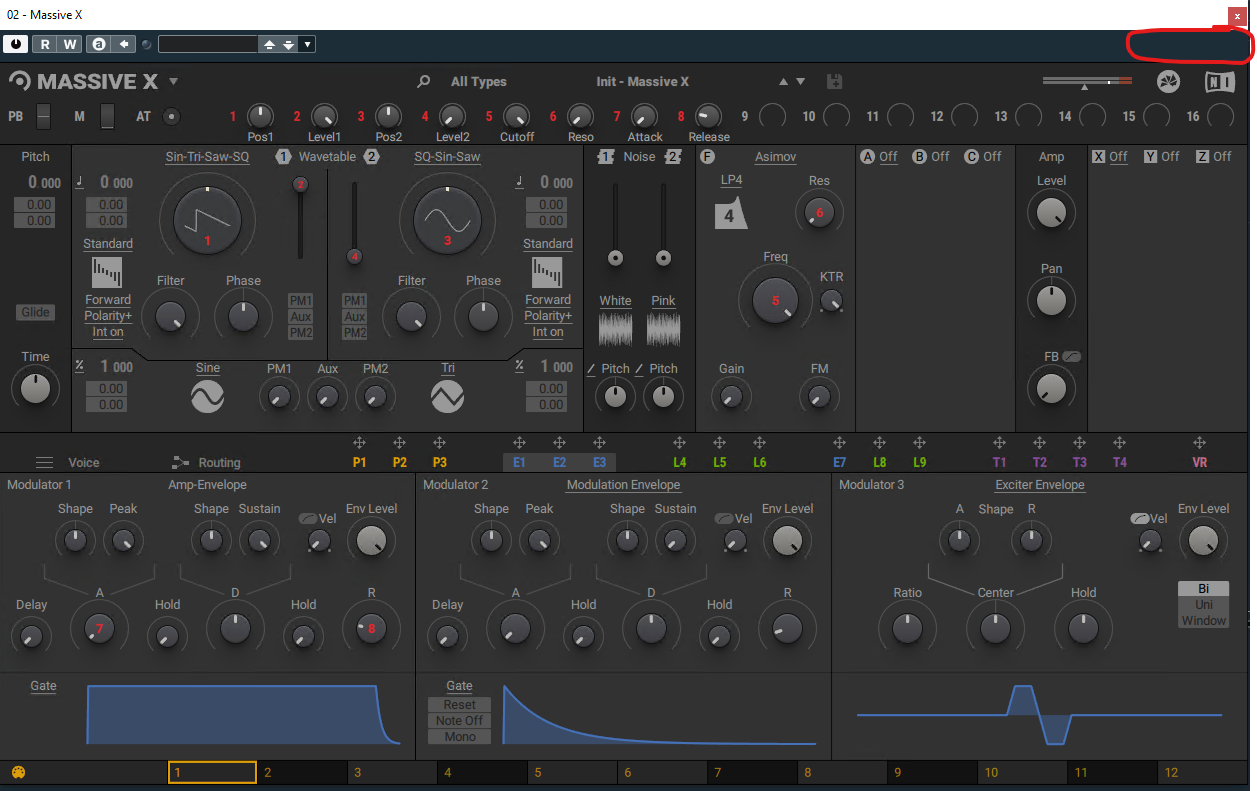Open the Modulation Envelope type menu

(623, 485)
